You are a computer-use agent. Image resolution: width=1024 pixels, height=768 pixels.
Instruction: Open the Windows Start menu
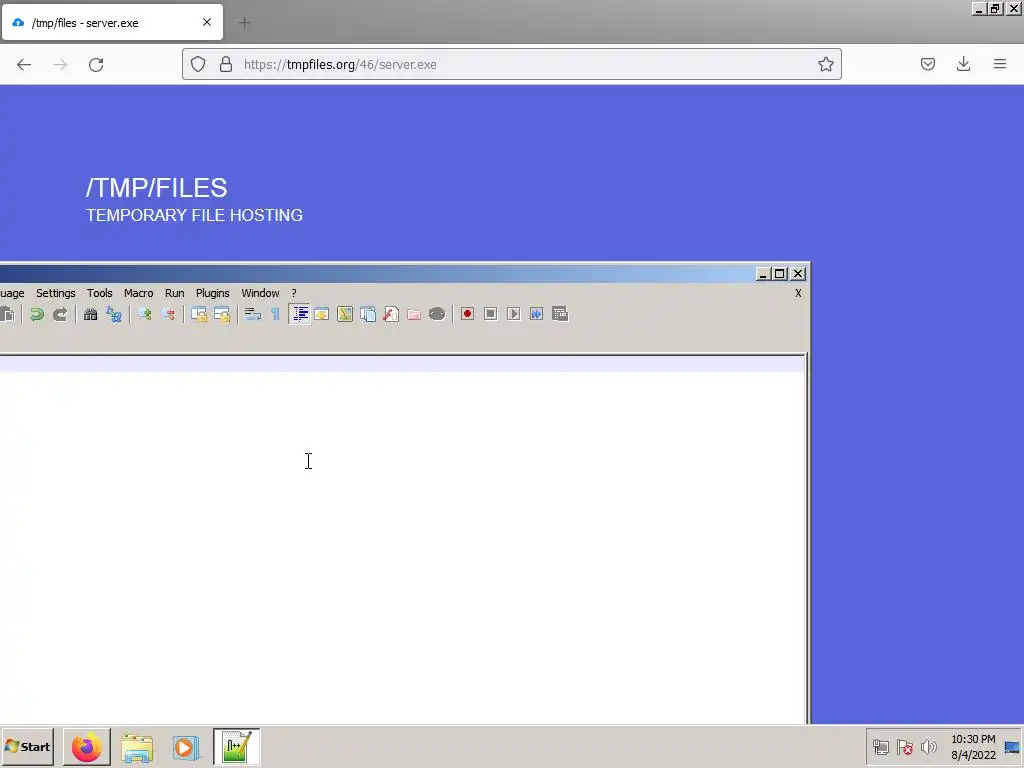pos(27,746)
